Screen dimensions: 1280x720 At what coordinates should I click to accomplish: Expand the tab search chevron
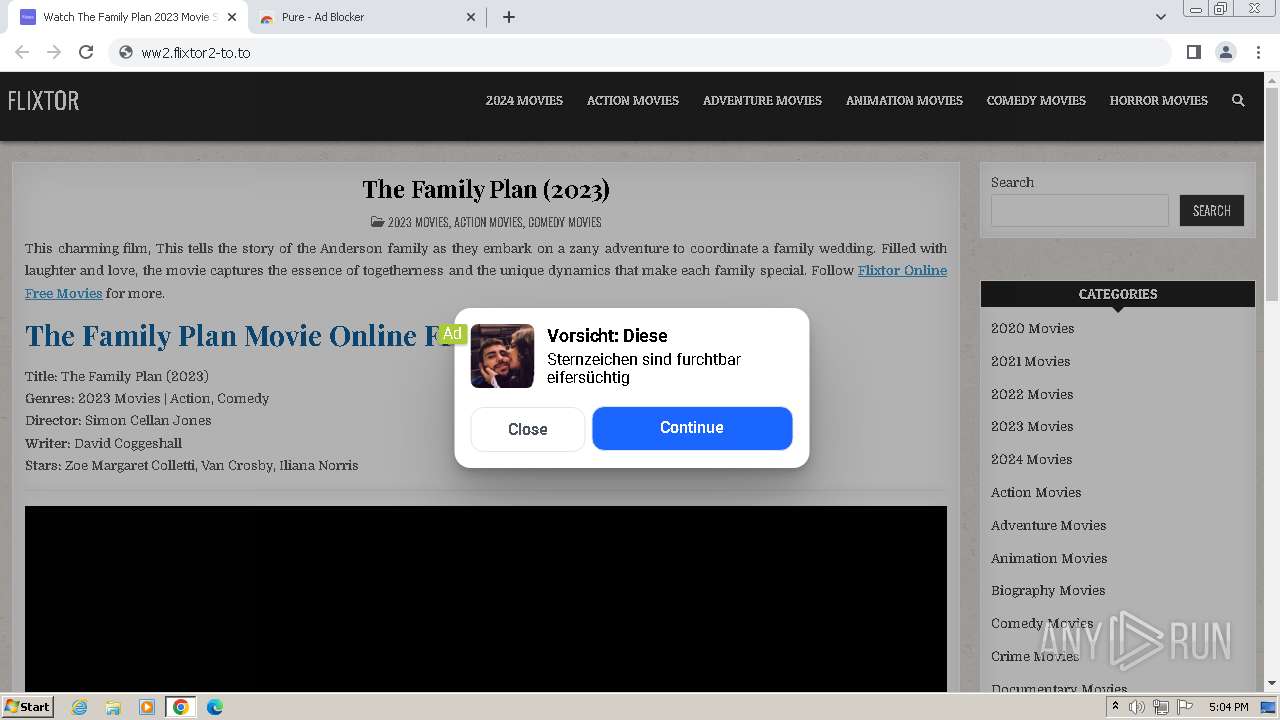1160,17
